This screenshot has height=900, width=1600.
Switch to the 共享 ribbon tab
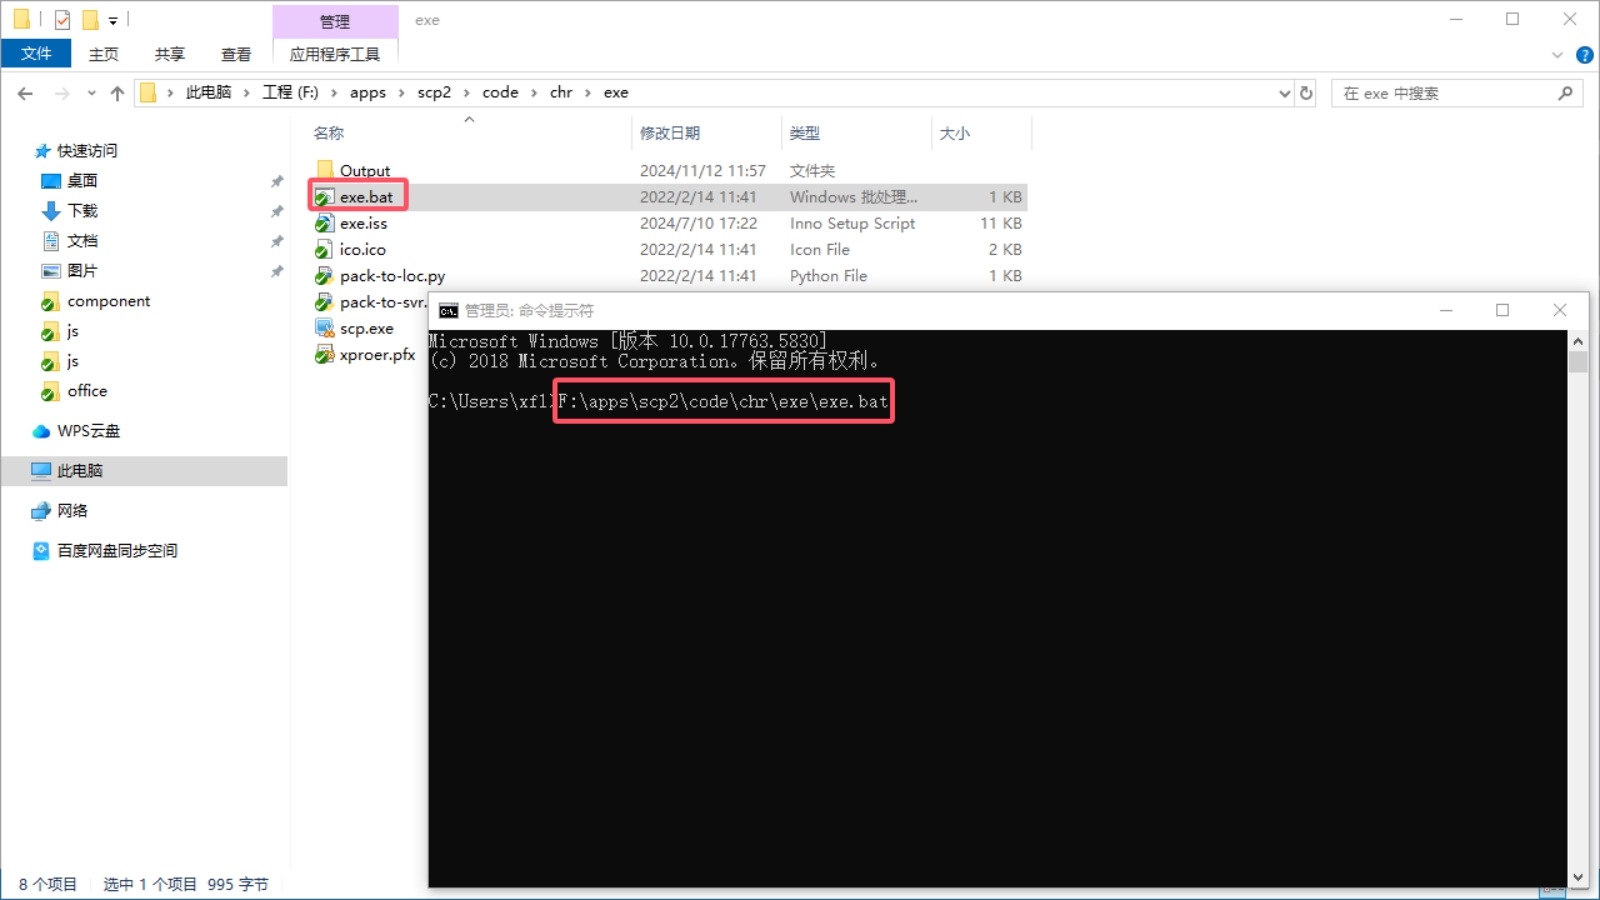pyautogui.click(x=169, y=54)
